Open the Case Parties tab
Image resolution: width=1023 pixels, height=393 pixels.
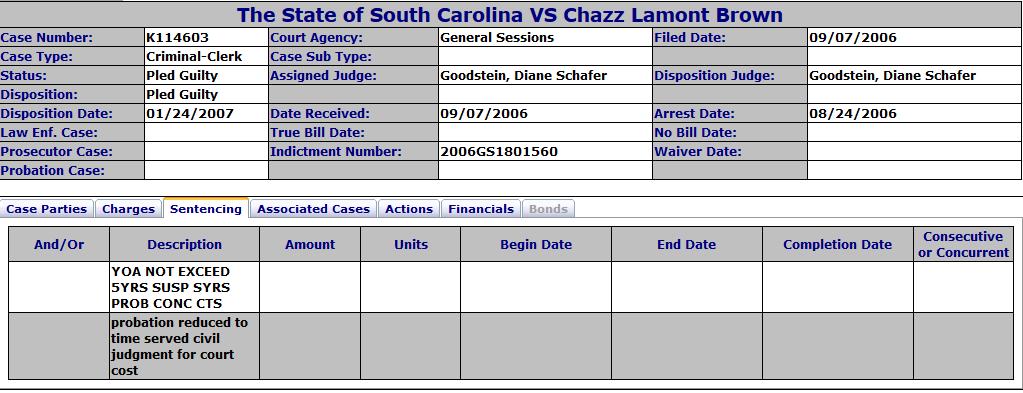tap(47, 209)
